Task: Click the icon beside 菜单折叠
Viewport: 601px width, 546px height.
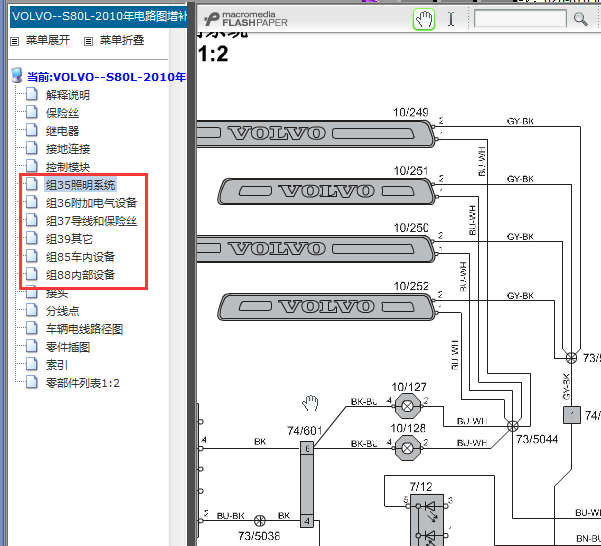Action: (x=88, y=41)
